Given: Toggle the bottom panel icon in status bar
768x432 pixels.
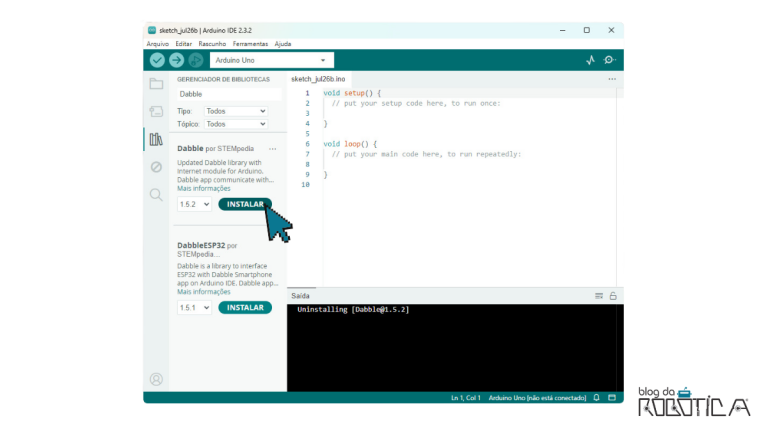Looking at the screenshot, I should coord(611,398).
